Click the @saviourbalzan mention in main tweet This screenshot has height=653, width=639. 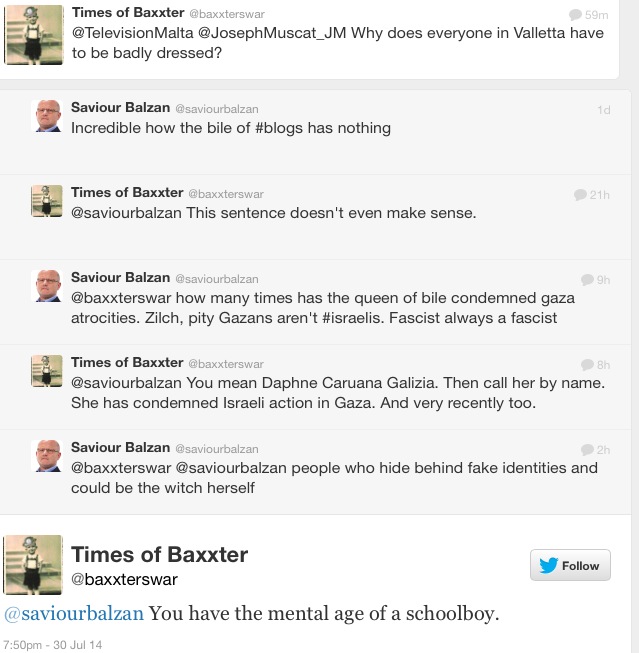click(x=74, y=614)
